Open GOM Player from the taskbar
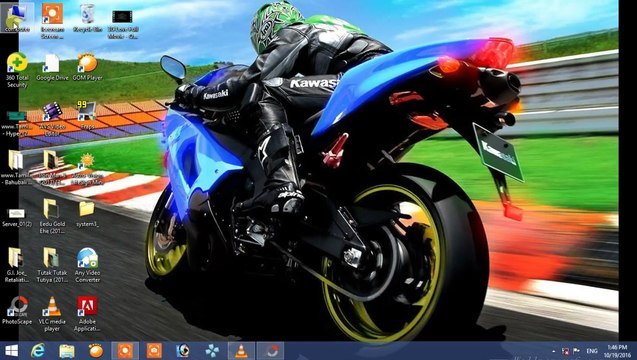 click(96, 351)
